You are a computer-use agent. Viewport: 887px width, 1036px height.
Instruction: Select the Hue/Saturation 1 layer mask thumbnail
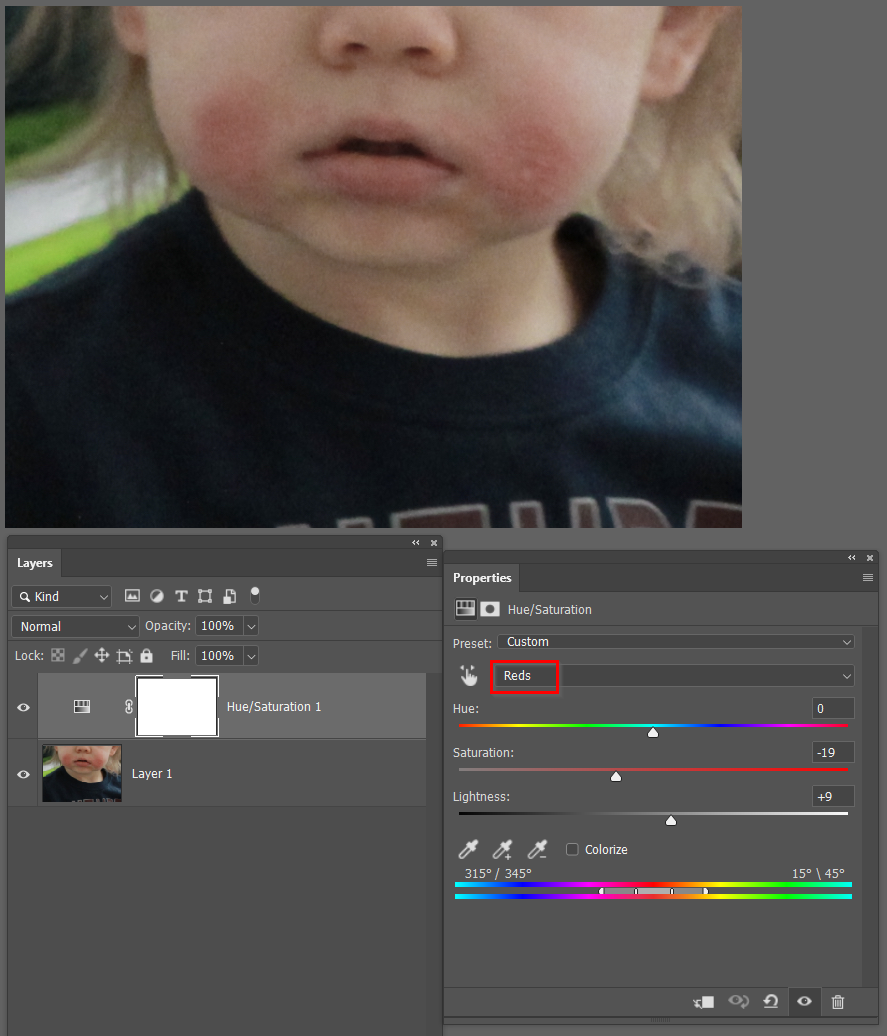(x=177, y=706)
